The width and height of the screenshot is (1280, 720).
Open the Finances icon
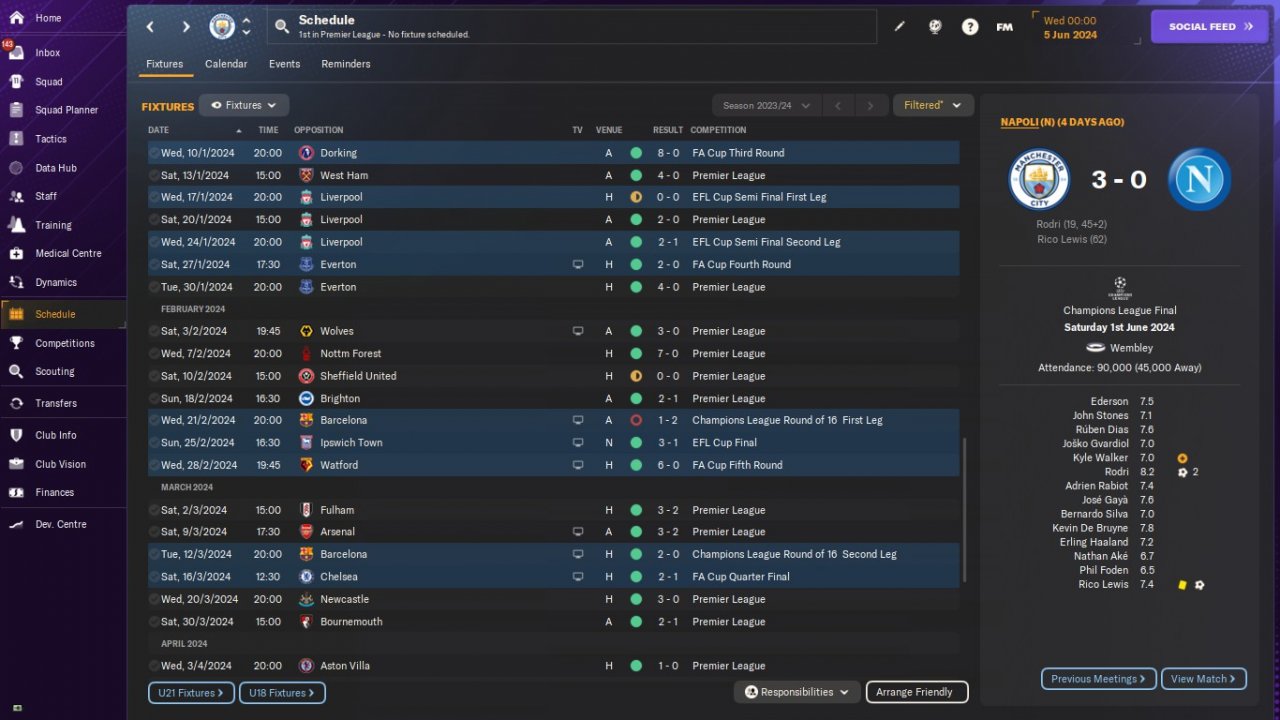point(16,492)
